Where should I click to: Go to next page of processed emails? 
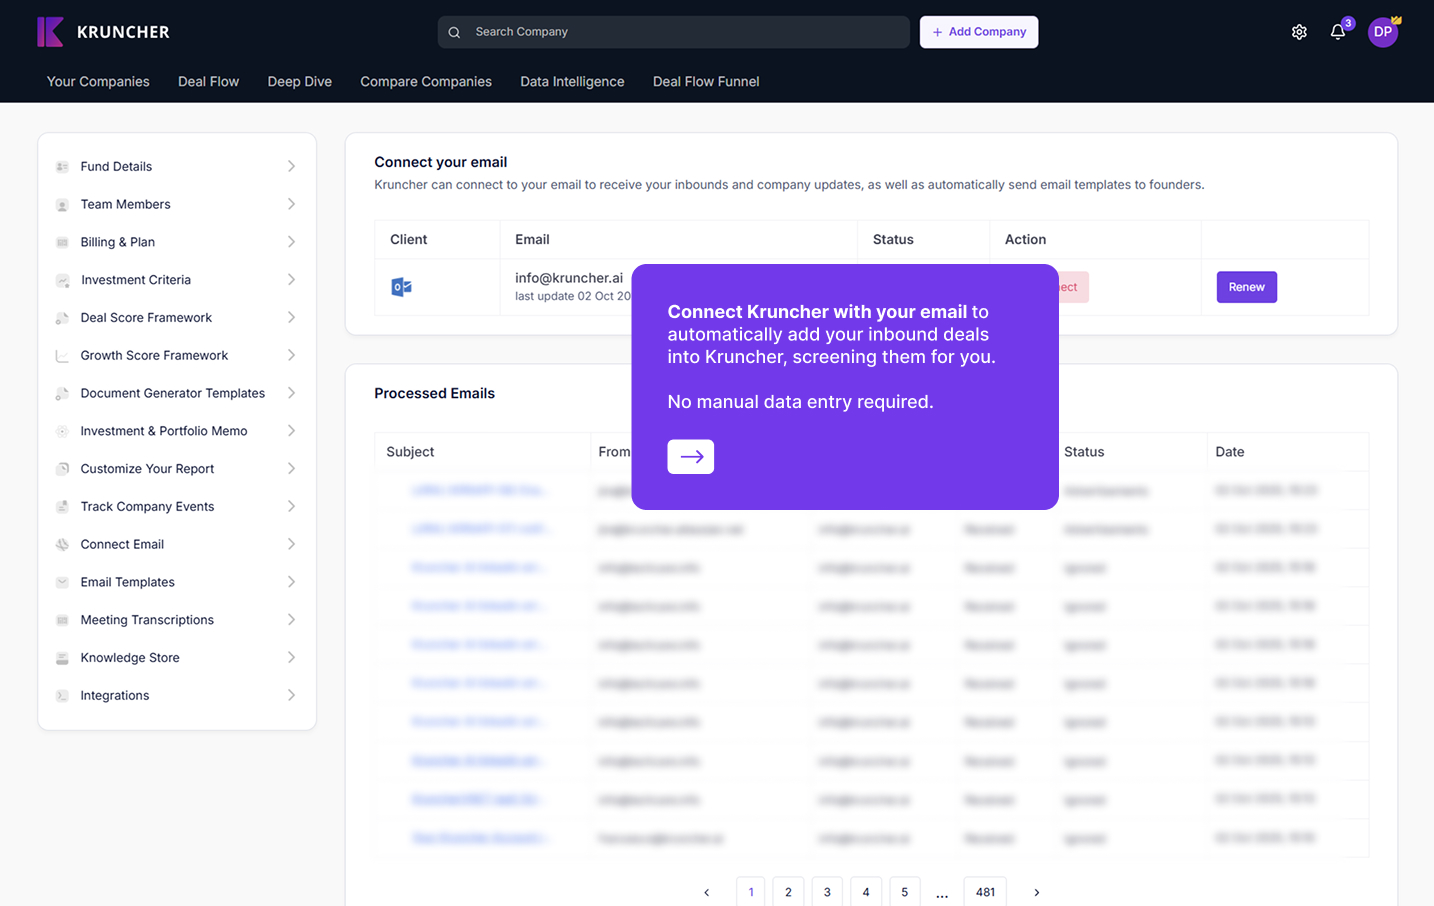1036,892
